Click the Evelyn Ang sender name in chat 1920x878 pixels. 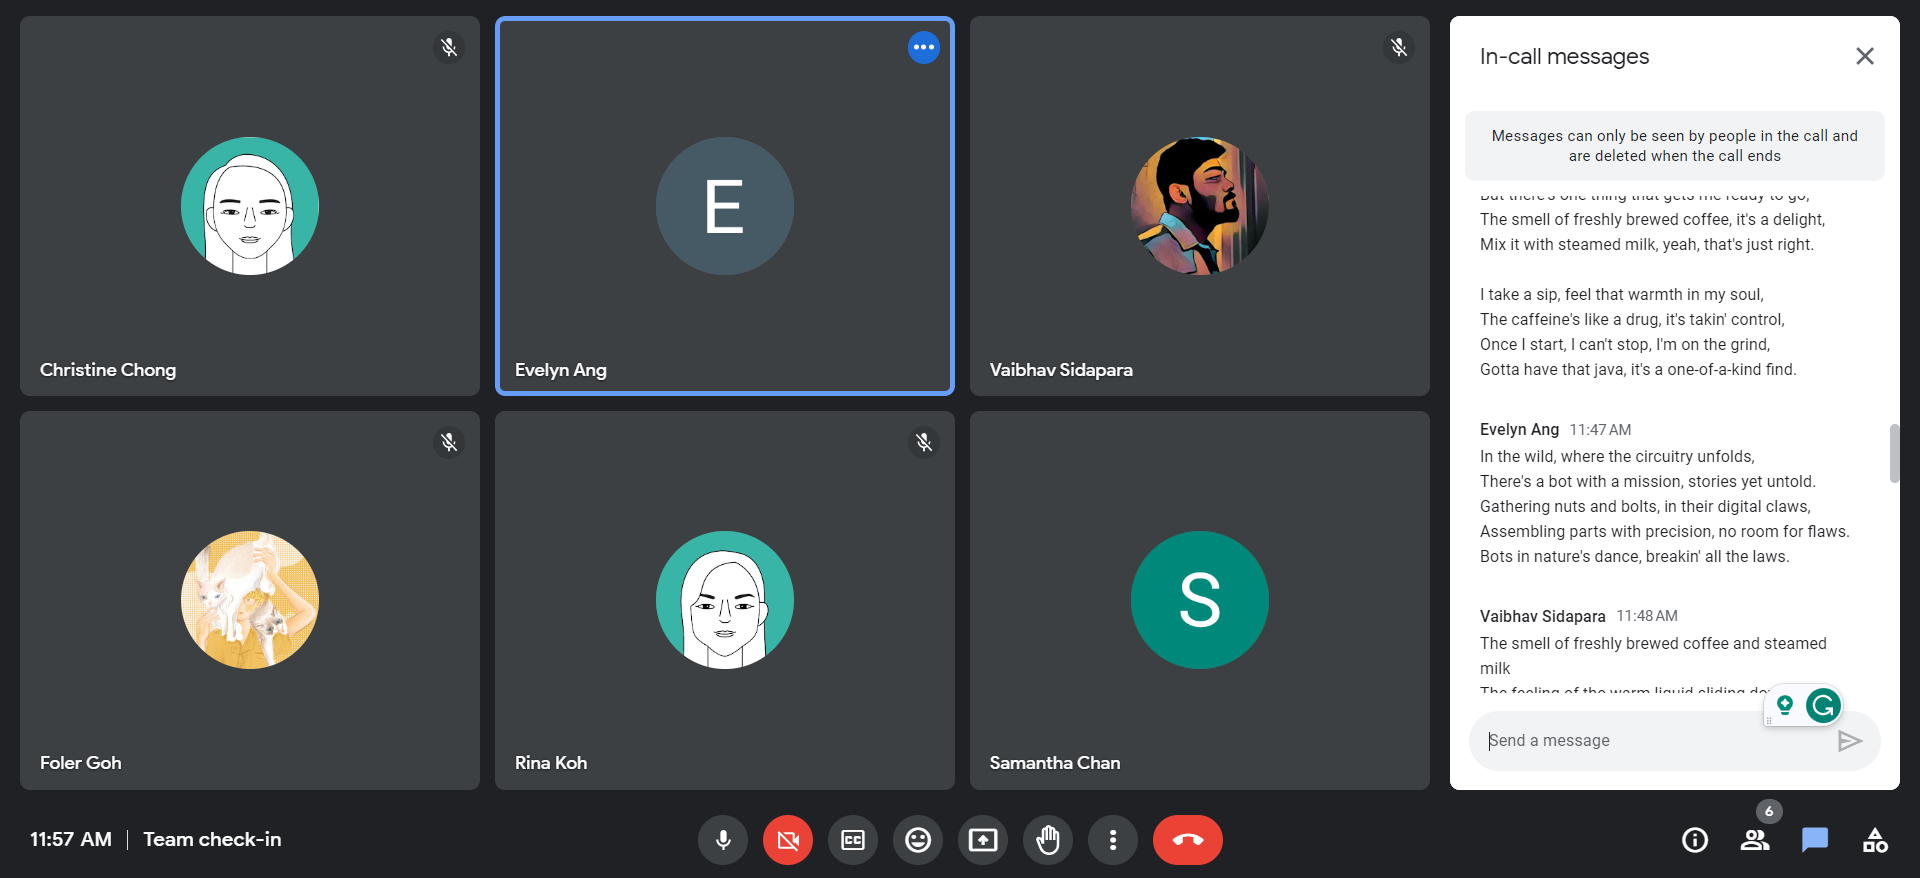point(1519,429)
